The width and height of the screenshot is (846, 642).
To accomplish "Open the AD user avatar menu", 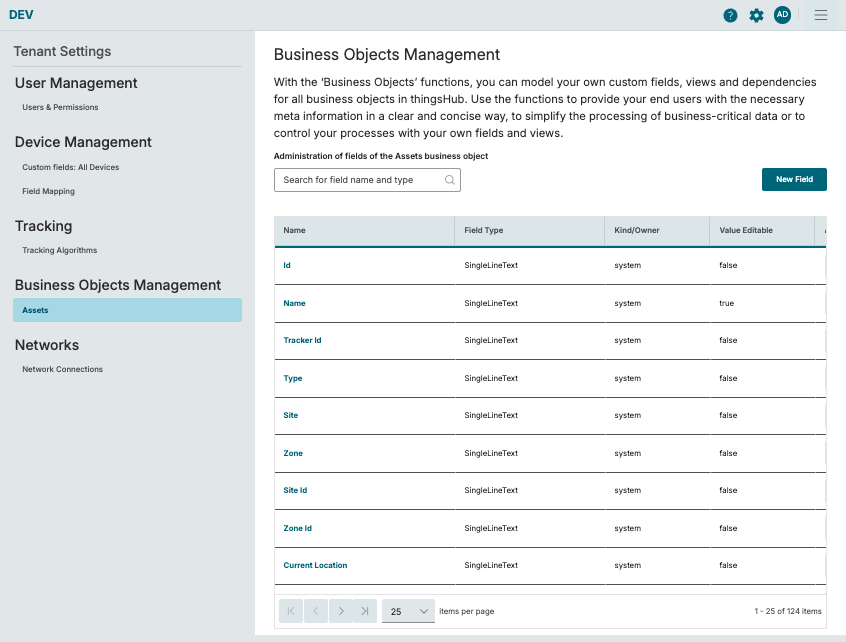I will [782, 15].
